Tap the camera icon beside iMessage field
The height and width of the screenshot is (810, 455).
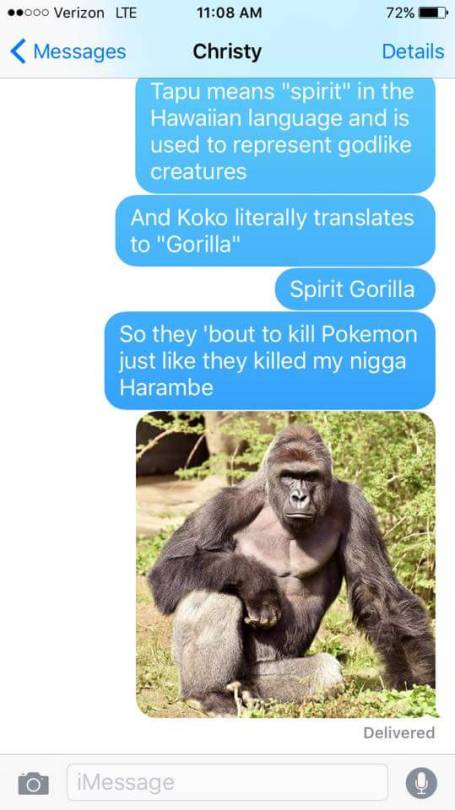point(34,783)
